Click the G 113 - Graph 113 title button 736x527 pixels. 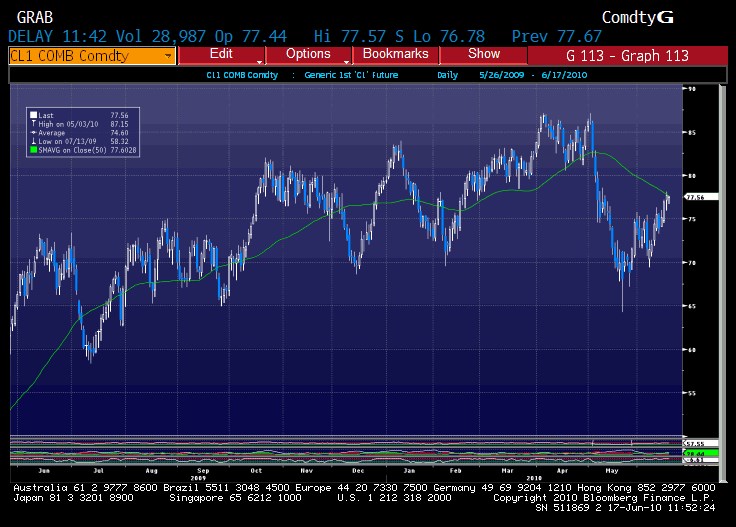[627, 55]
